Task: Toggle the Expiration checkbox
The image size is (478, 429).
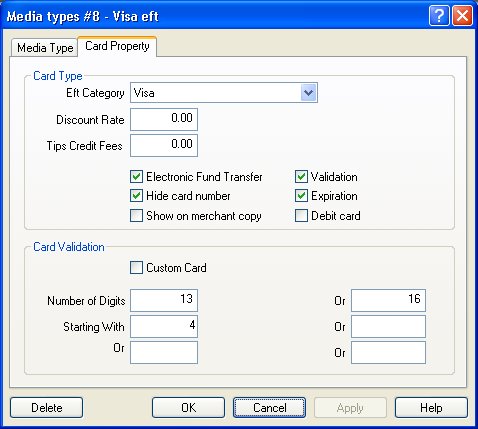Action: 301,196
